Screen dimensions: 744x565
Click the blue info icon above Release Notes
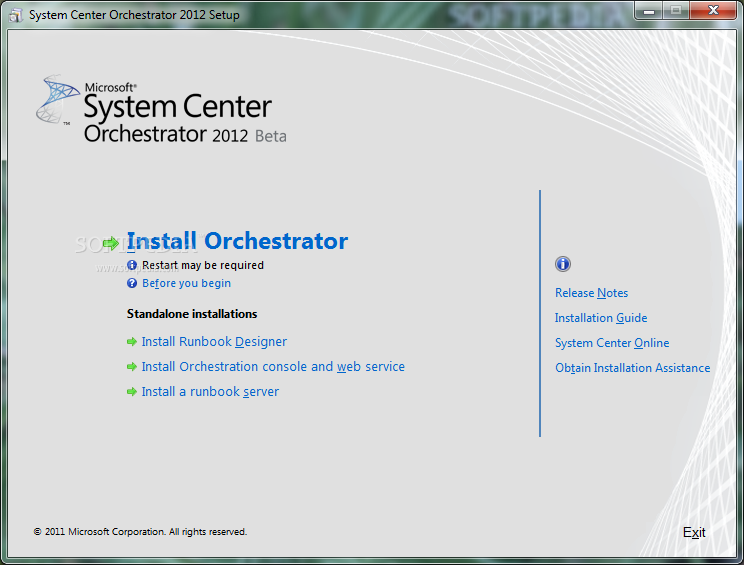point(563,264)
